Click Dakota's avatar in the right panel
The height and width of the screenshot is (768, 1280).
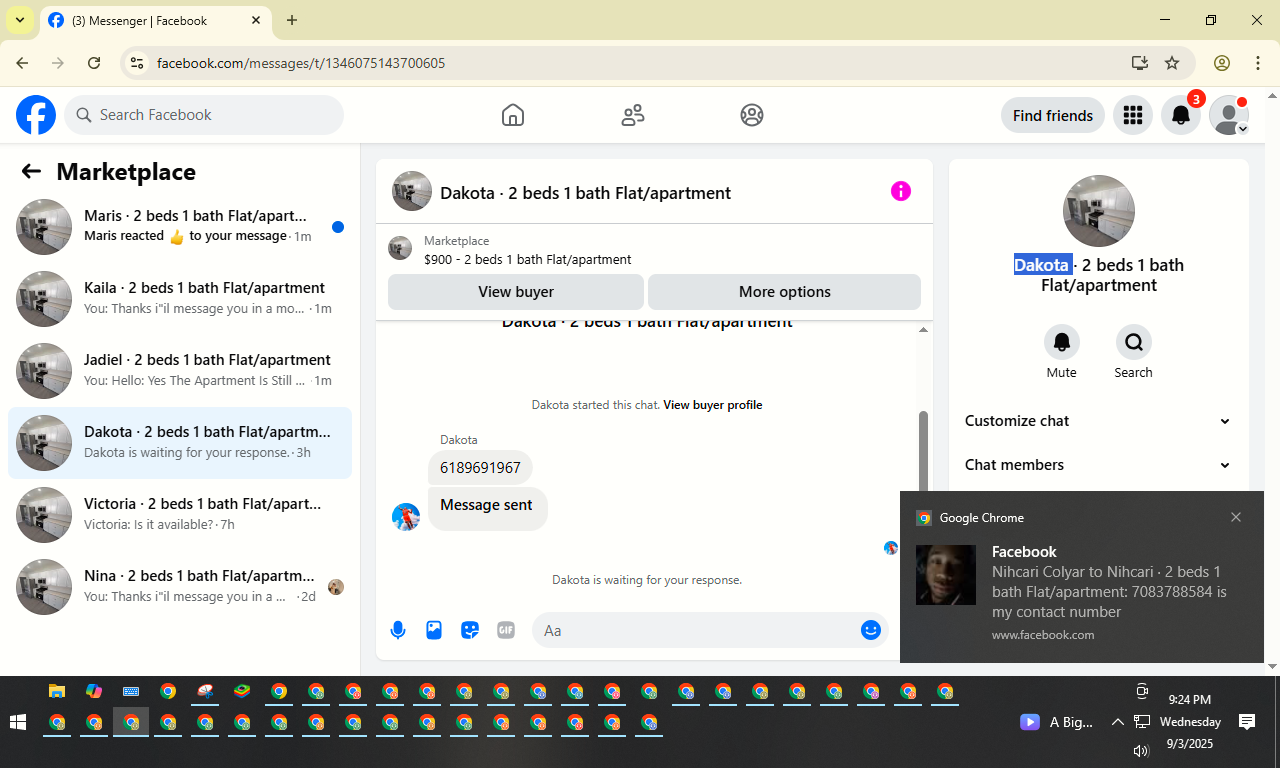coord(1099,211)
